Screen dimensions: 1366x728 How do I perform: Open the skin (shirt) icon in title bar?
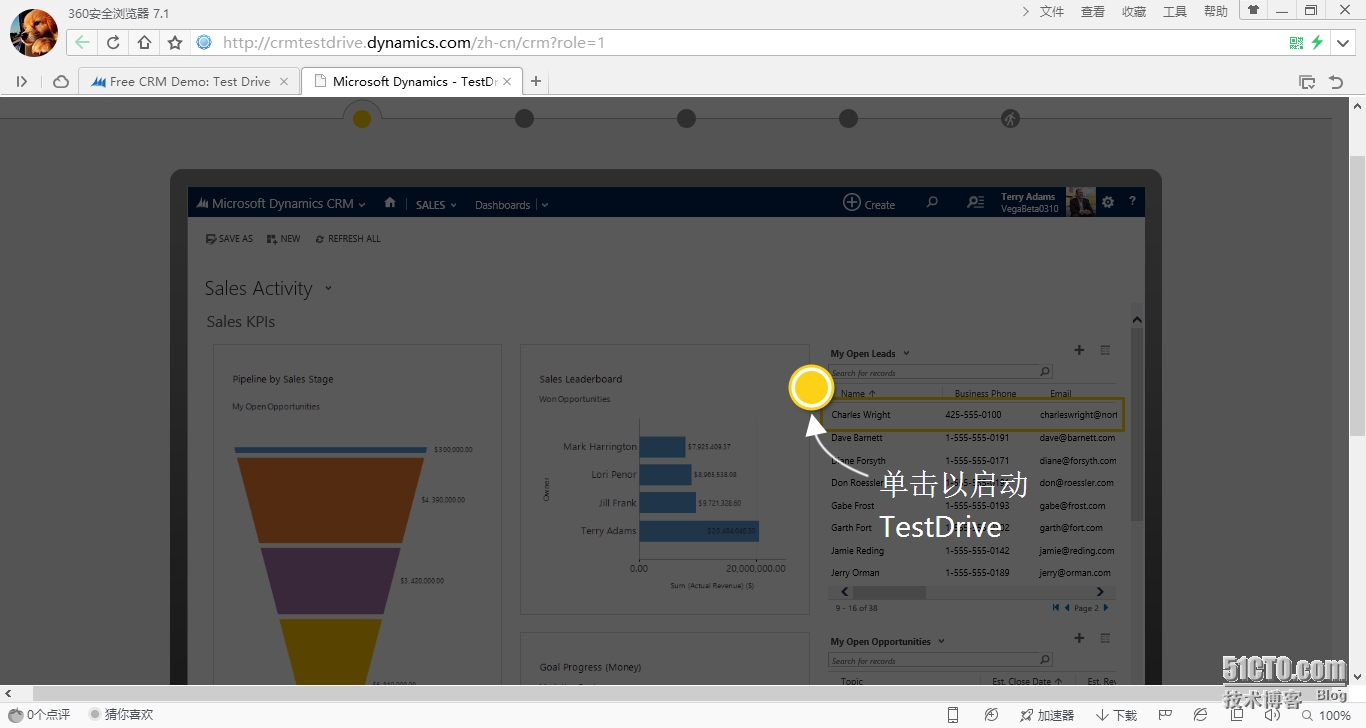tap(1253, 10)
